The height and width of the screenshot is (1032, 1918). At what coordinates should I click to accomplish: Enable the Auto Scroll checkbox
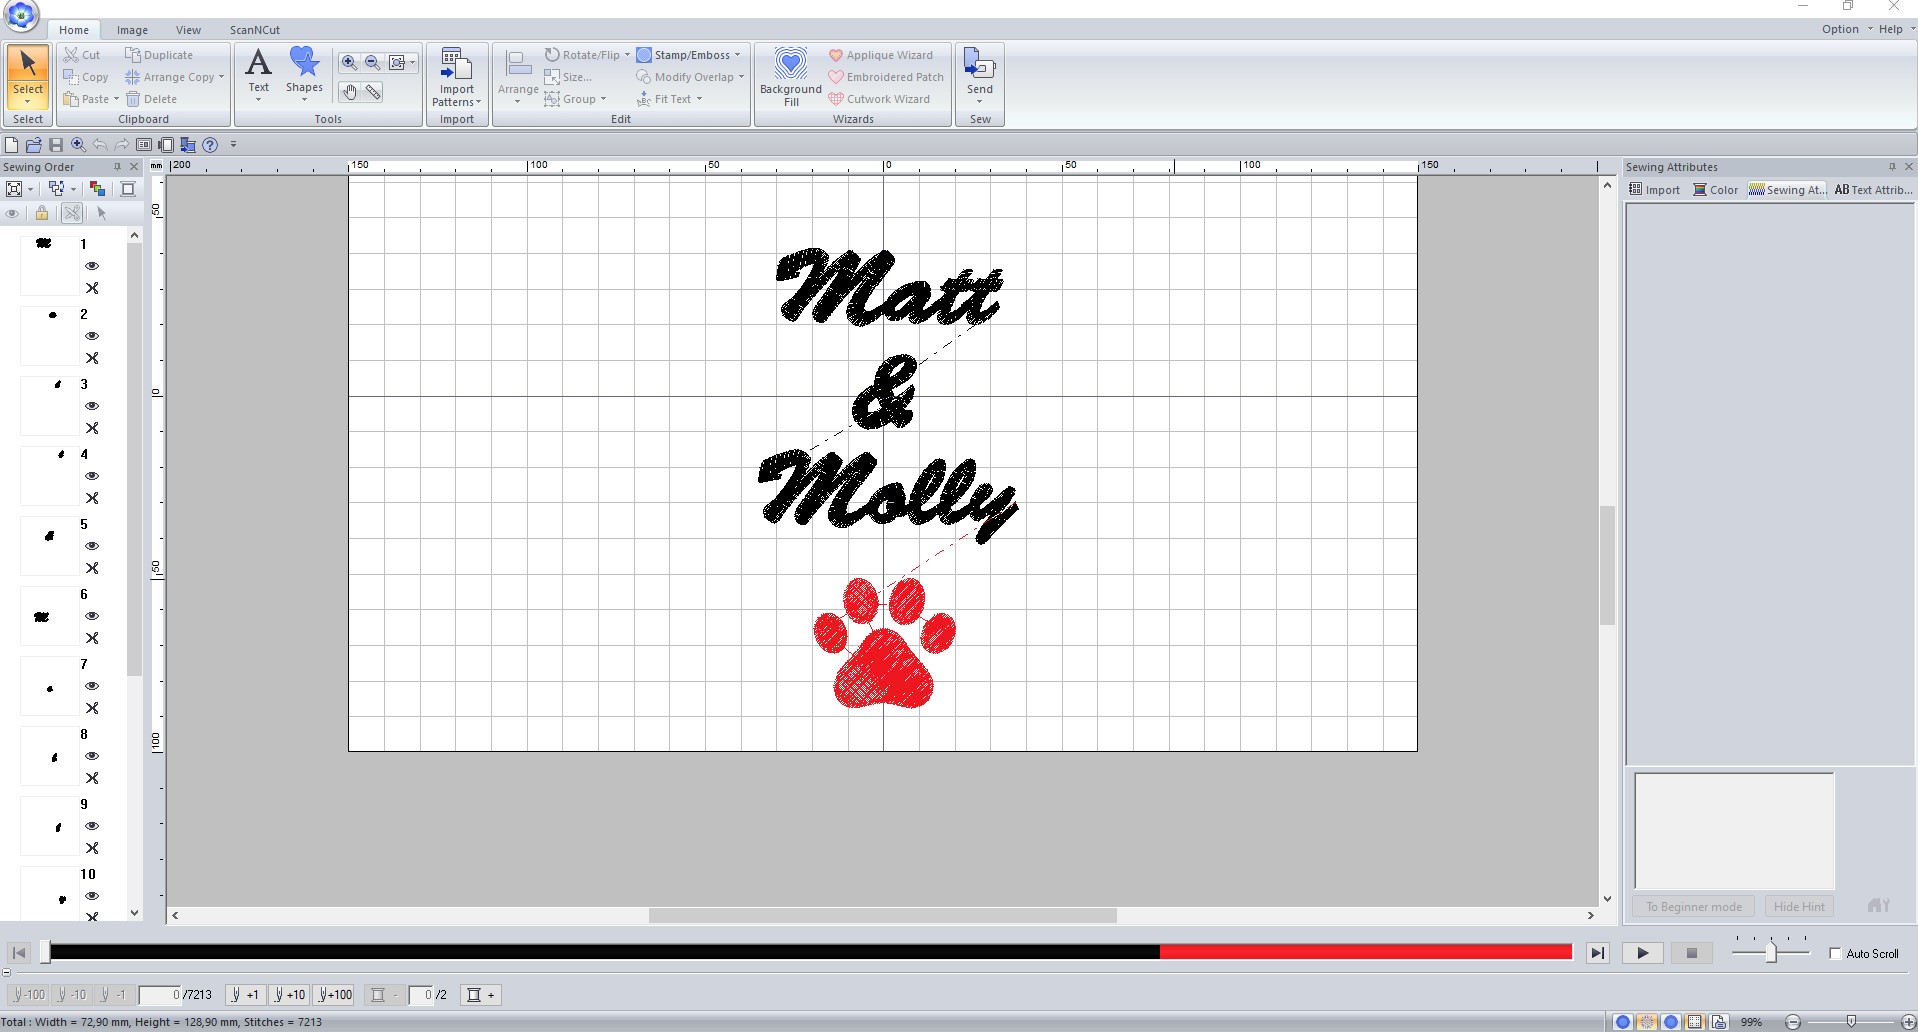pos(1835,953)
